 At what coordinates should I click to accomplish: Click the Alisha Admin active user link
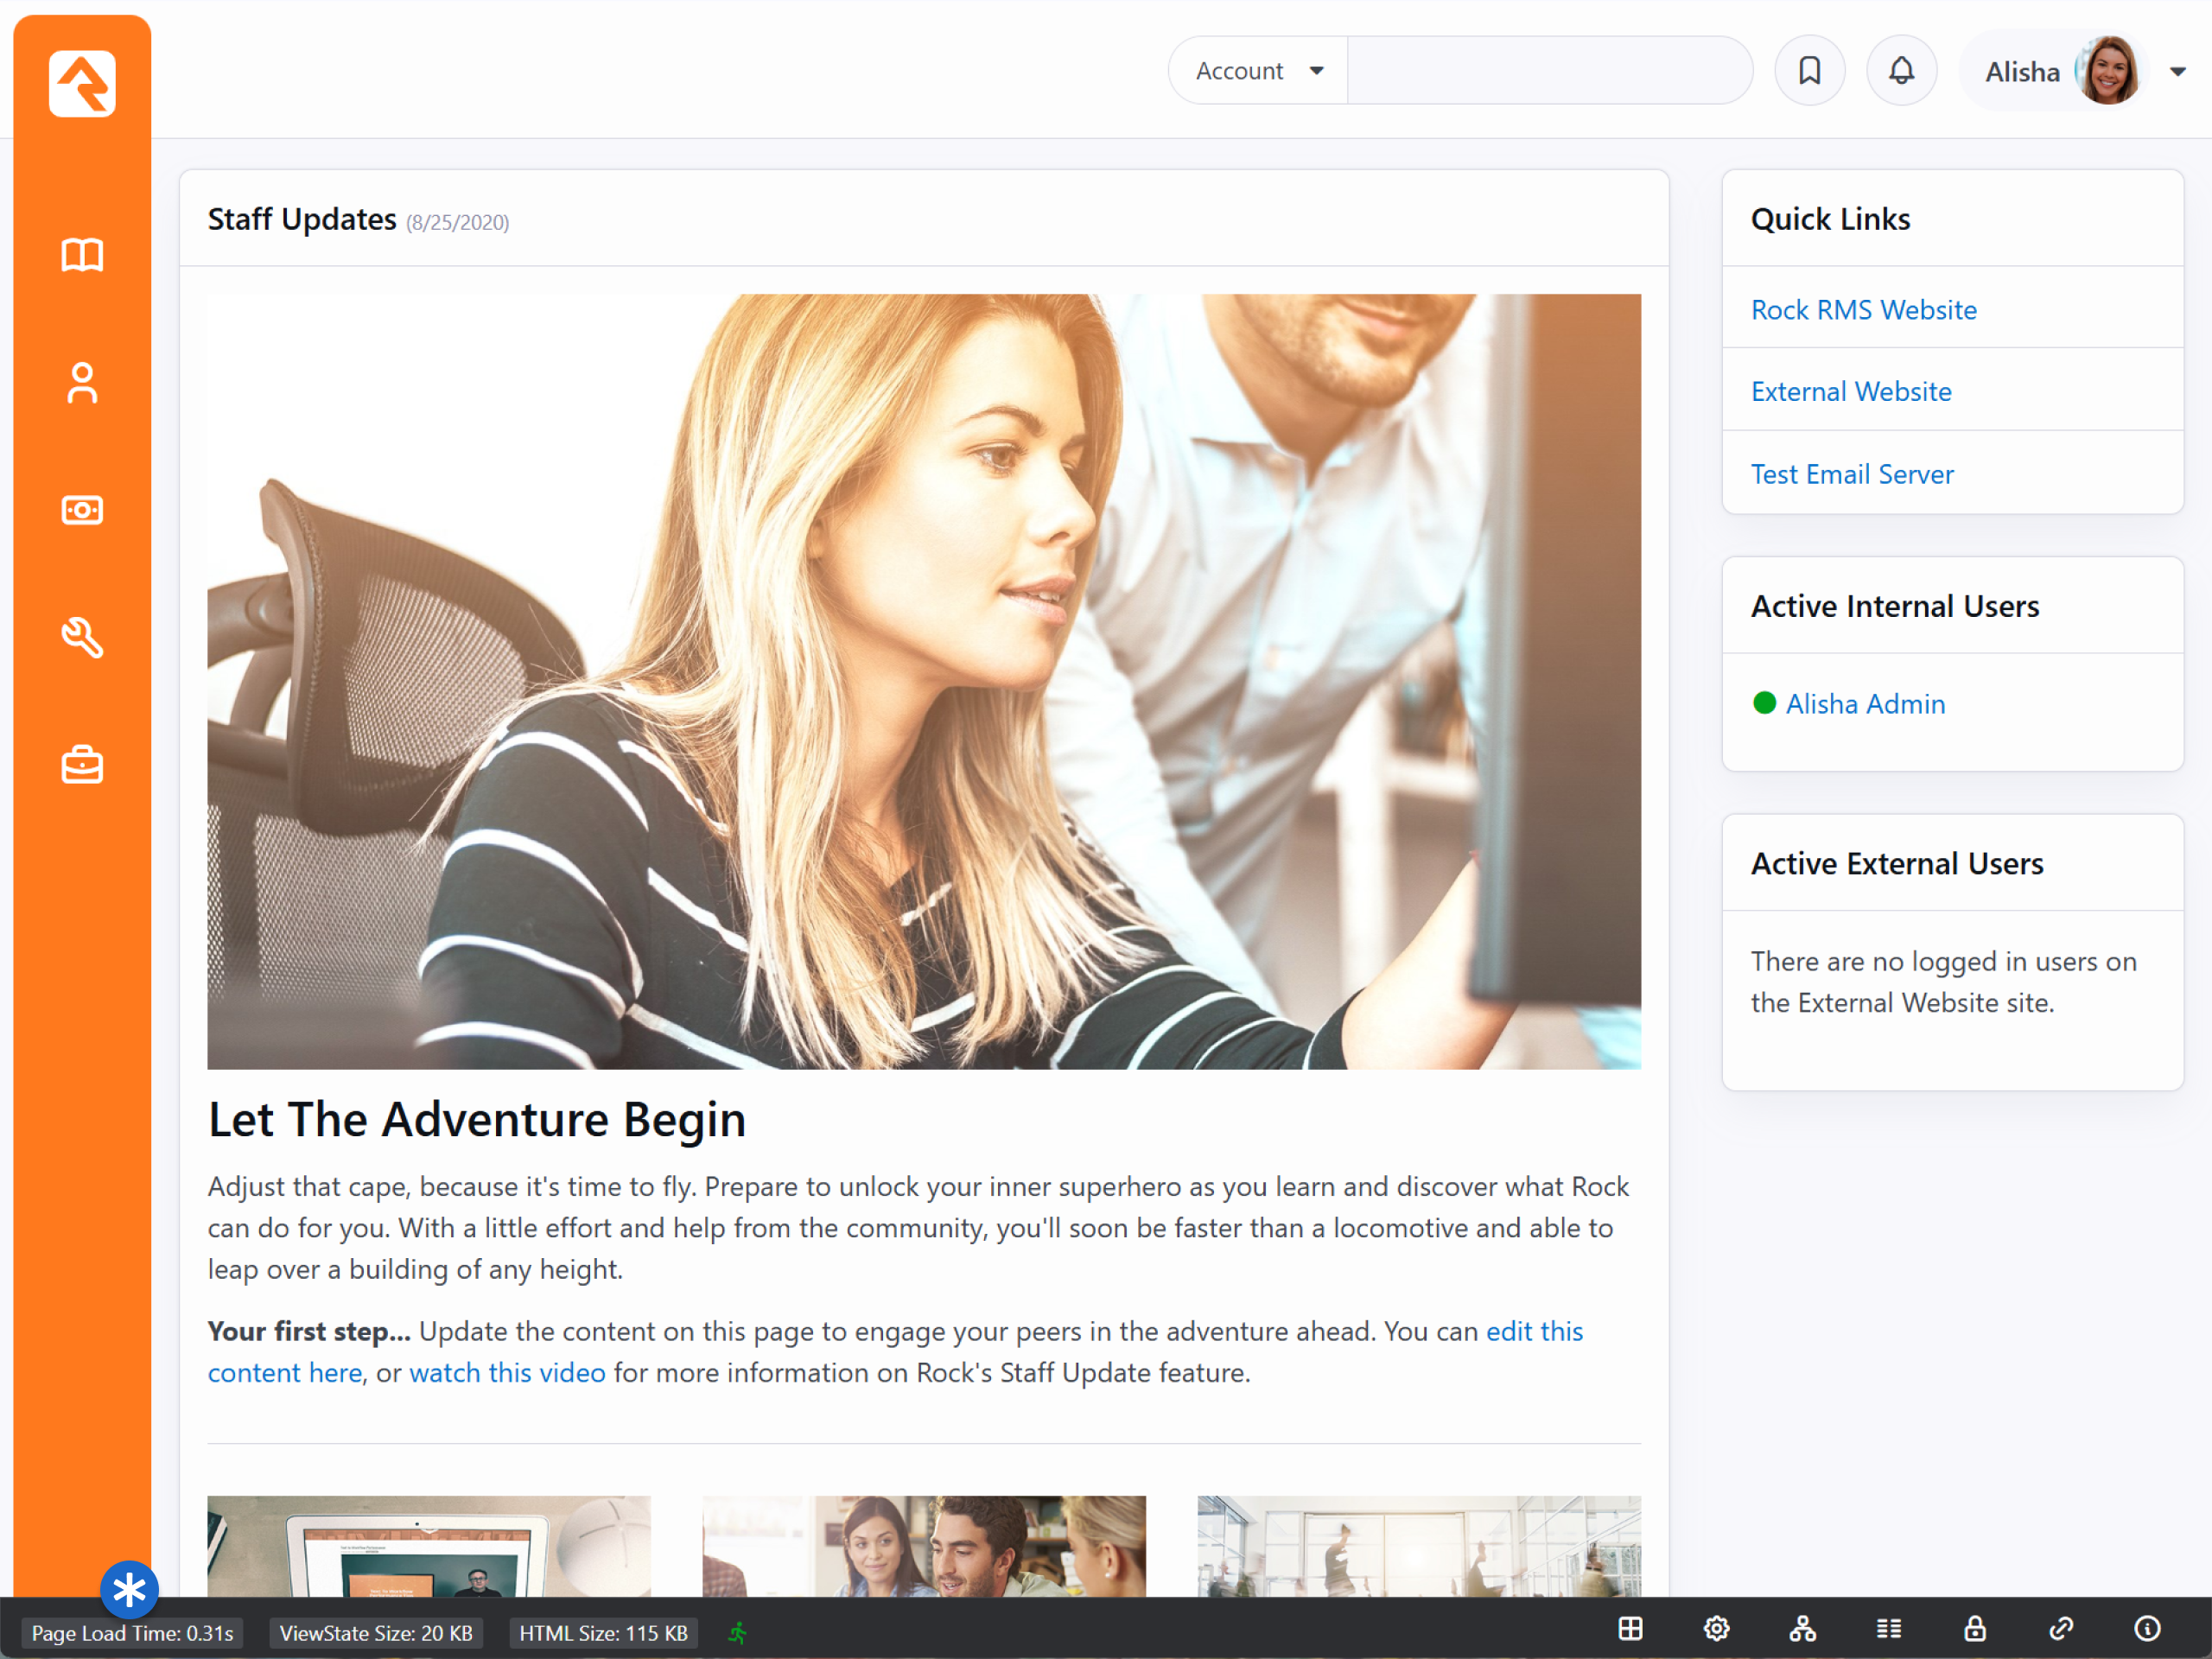1865,704
